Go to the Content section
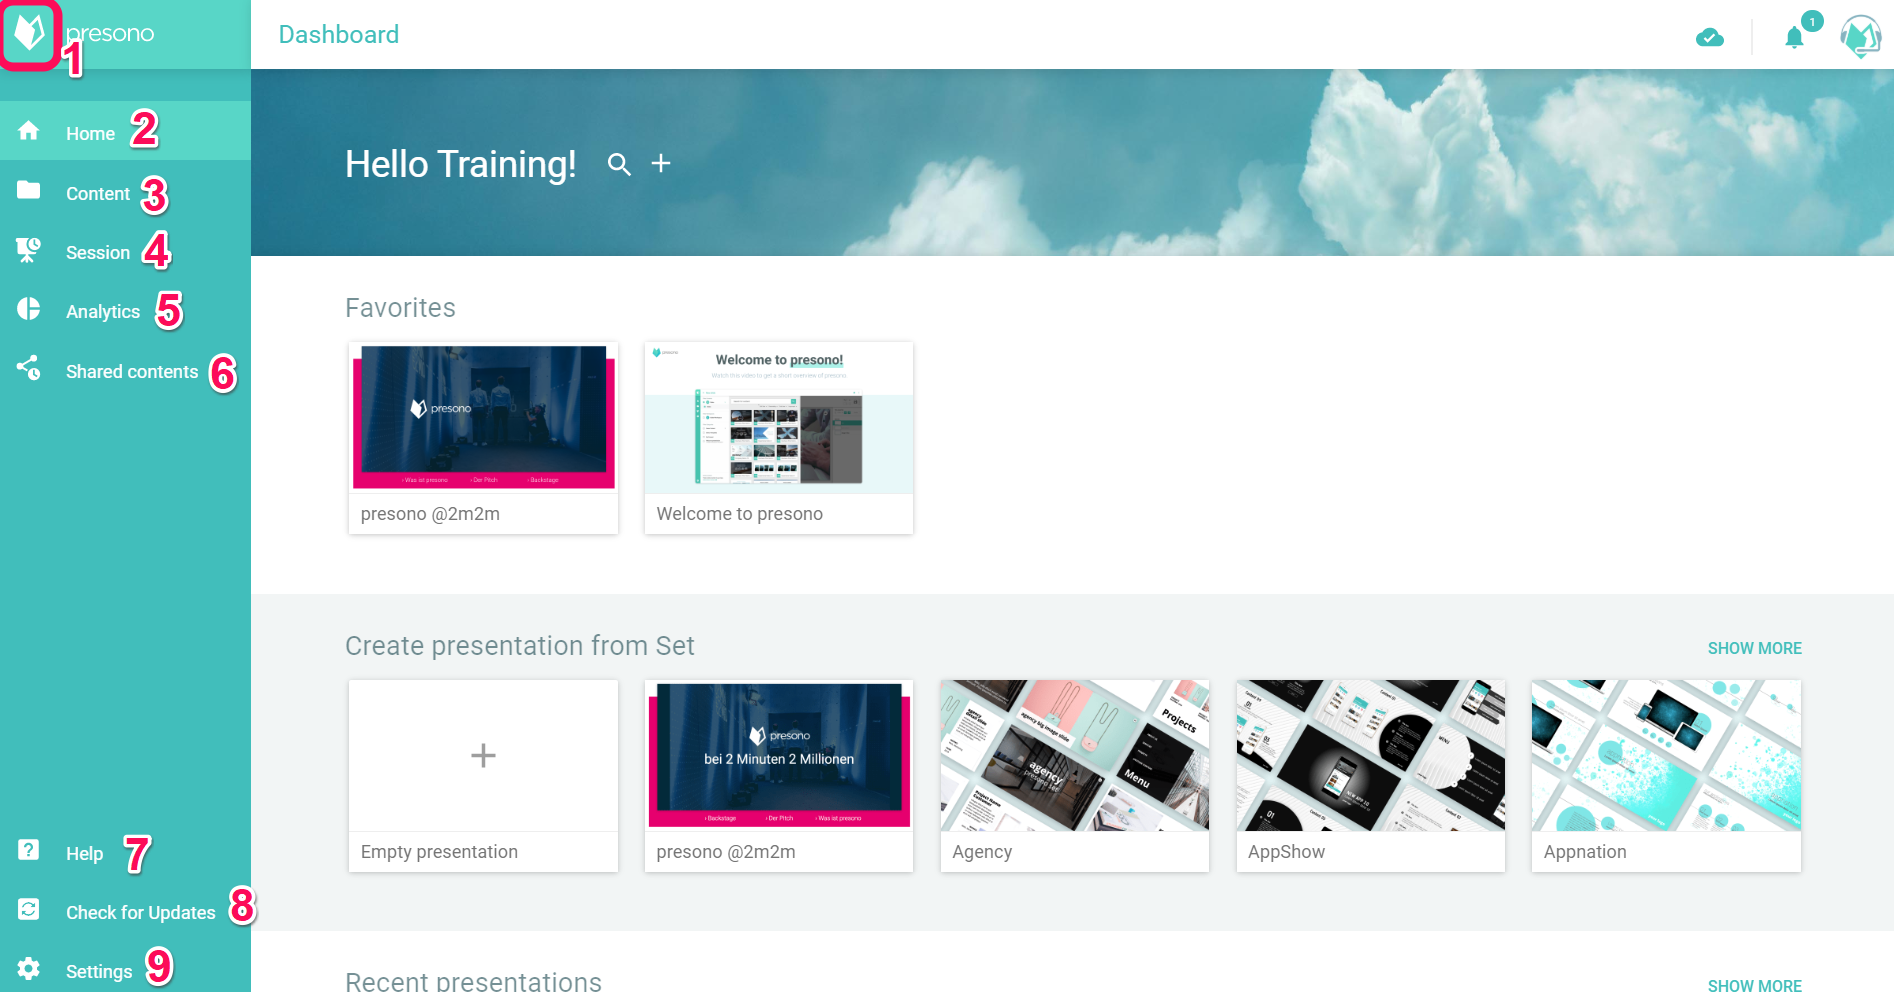 pos(125,191)
